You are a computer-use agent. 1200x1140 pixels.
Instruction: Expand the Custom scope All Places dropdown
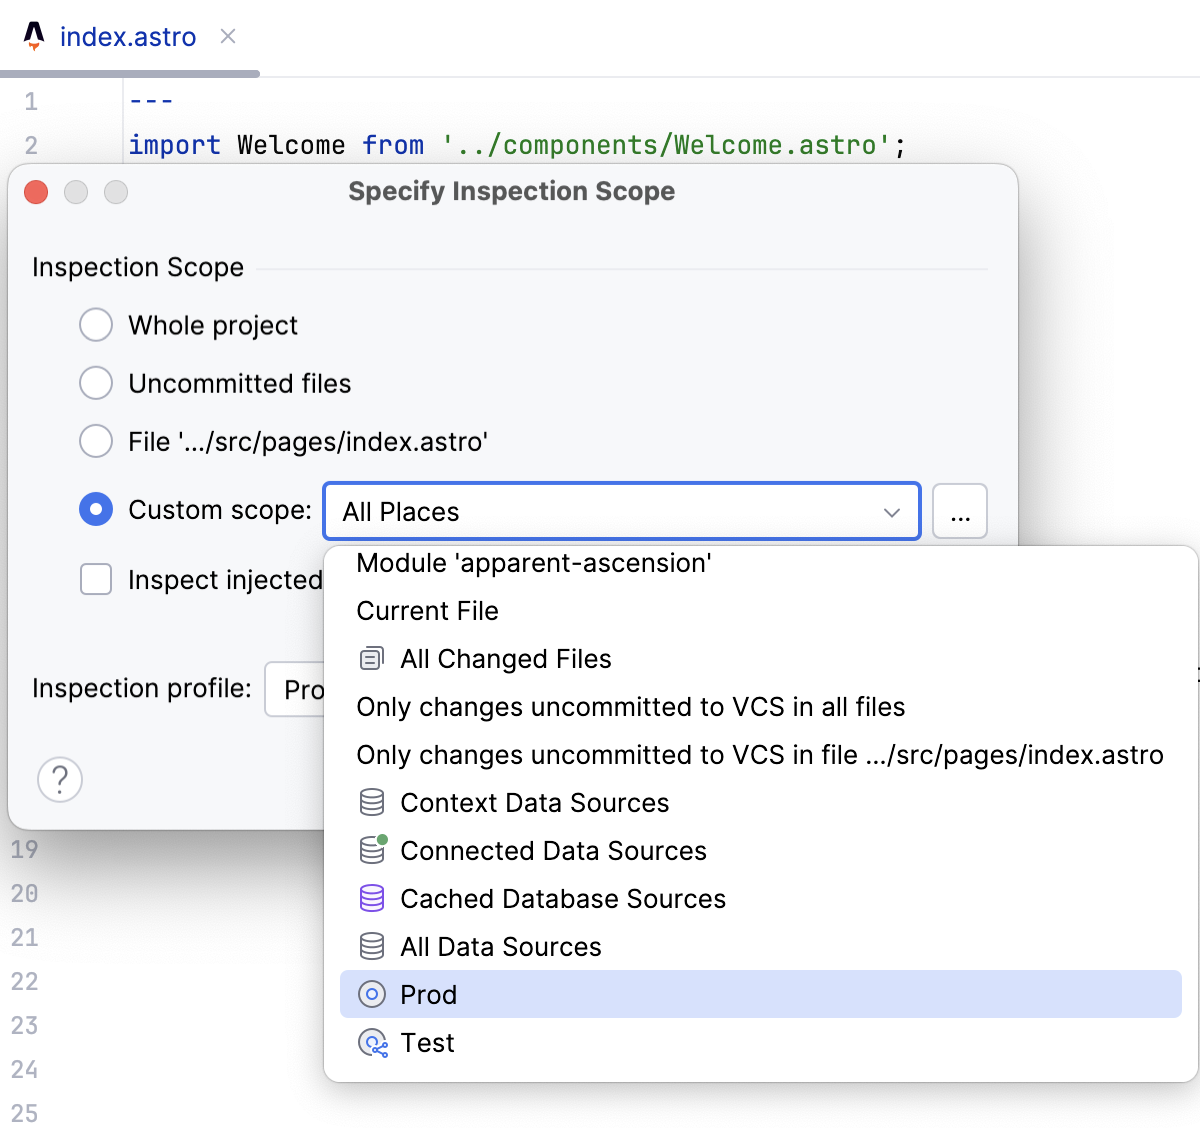pyautogui.click(x=620, y=512)
